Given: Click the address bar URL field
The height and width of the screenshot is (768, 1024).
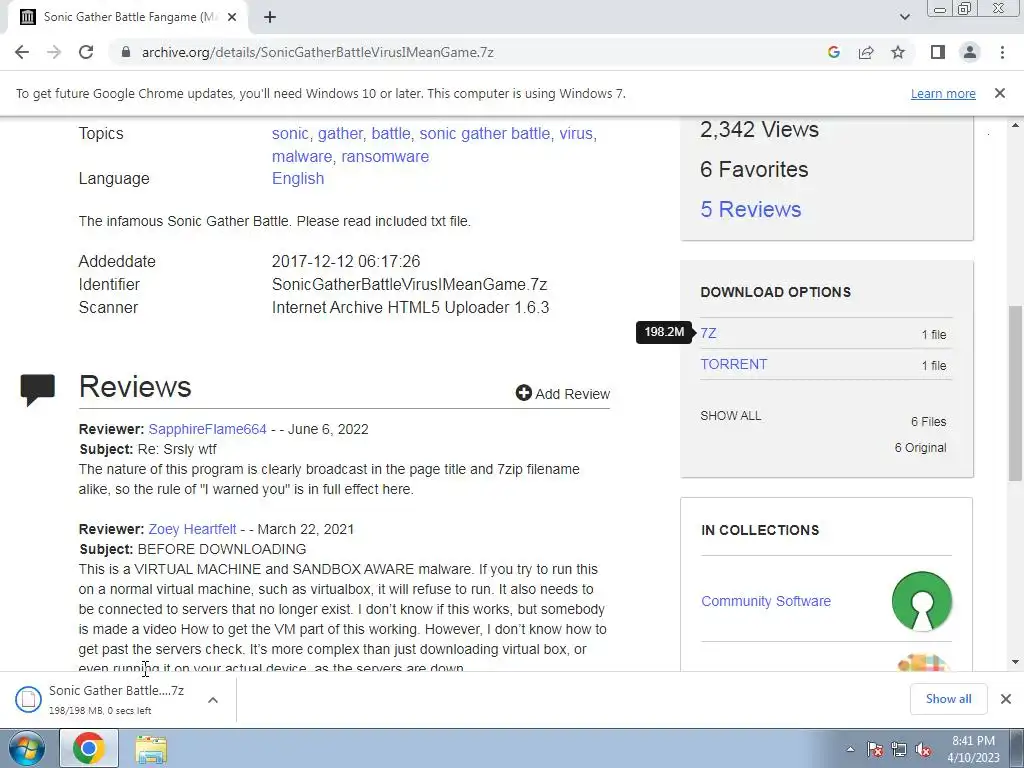Looking at the screenshot, I should click(x=470, y=52).
